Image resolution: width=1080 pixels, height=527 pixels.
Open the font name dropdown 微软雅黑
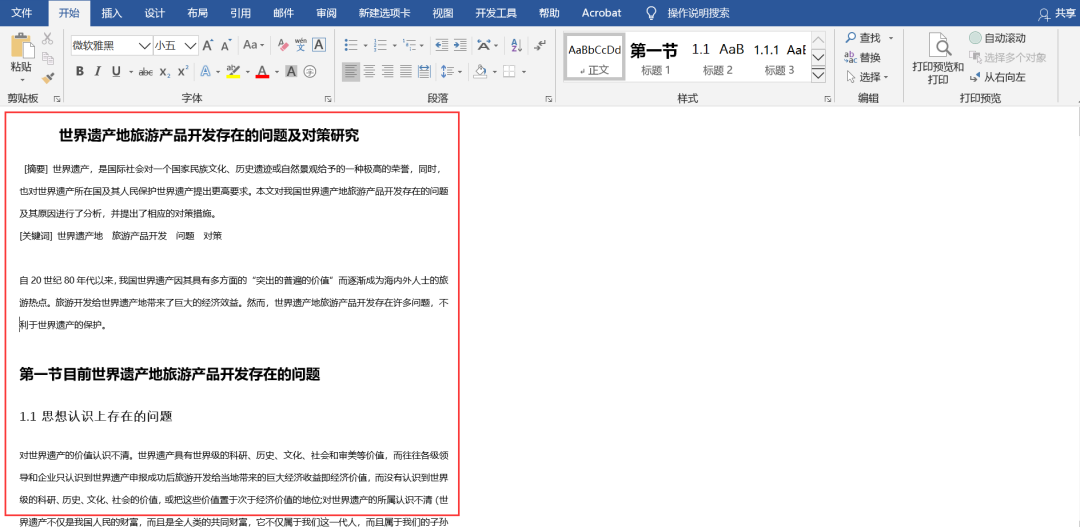click(145, 45)
